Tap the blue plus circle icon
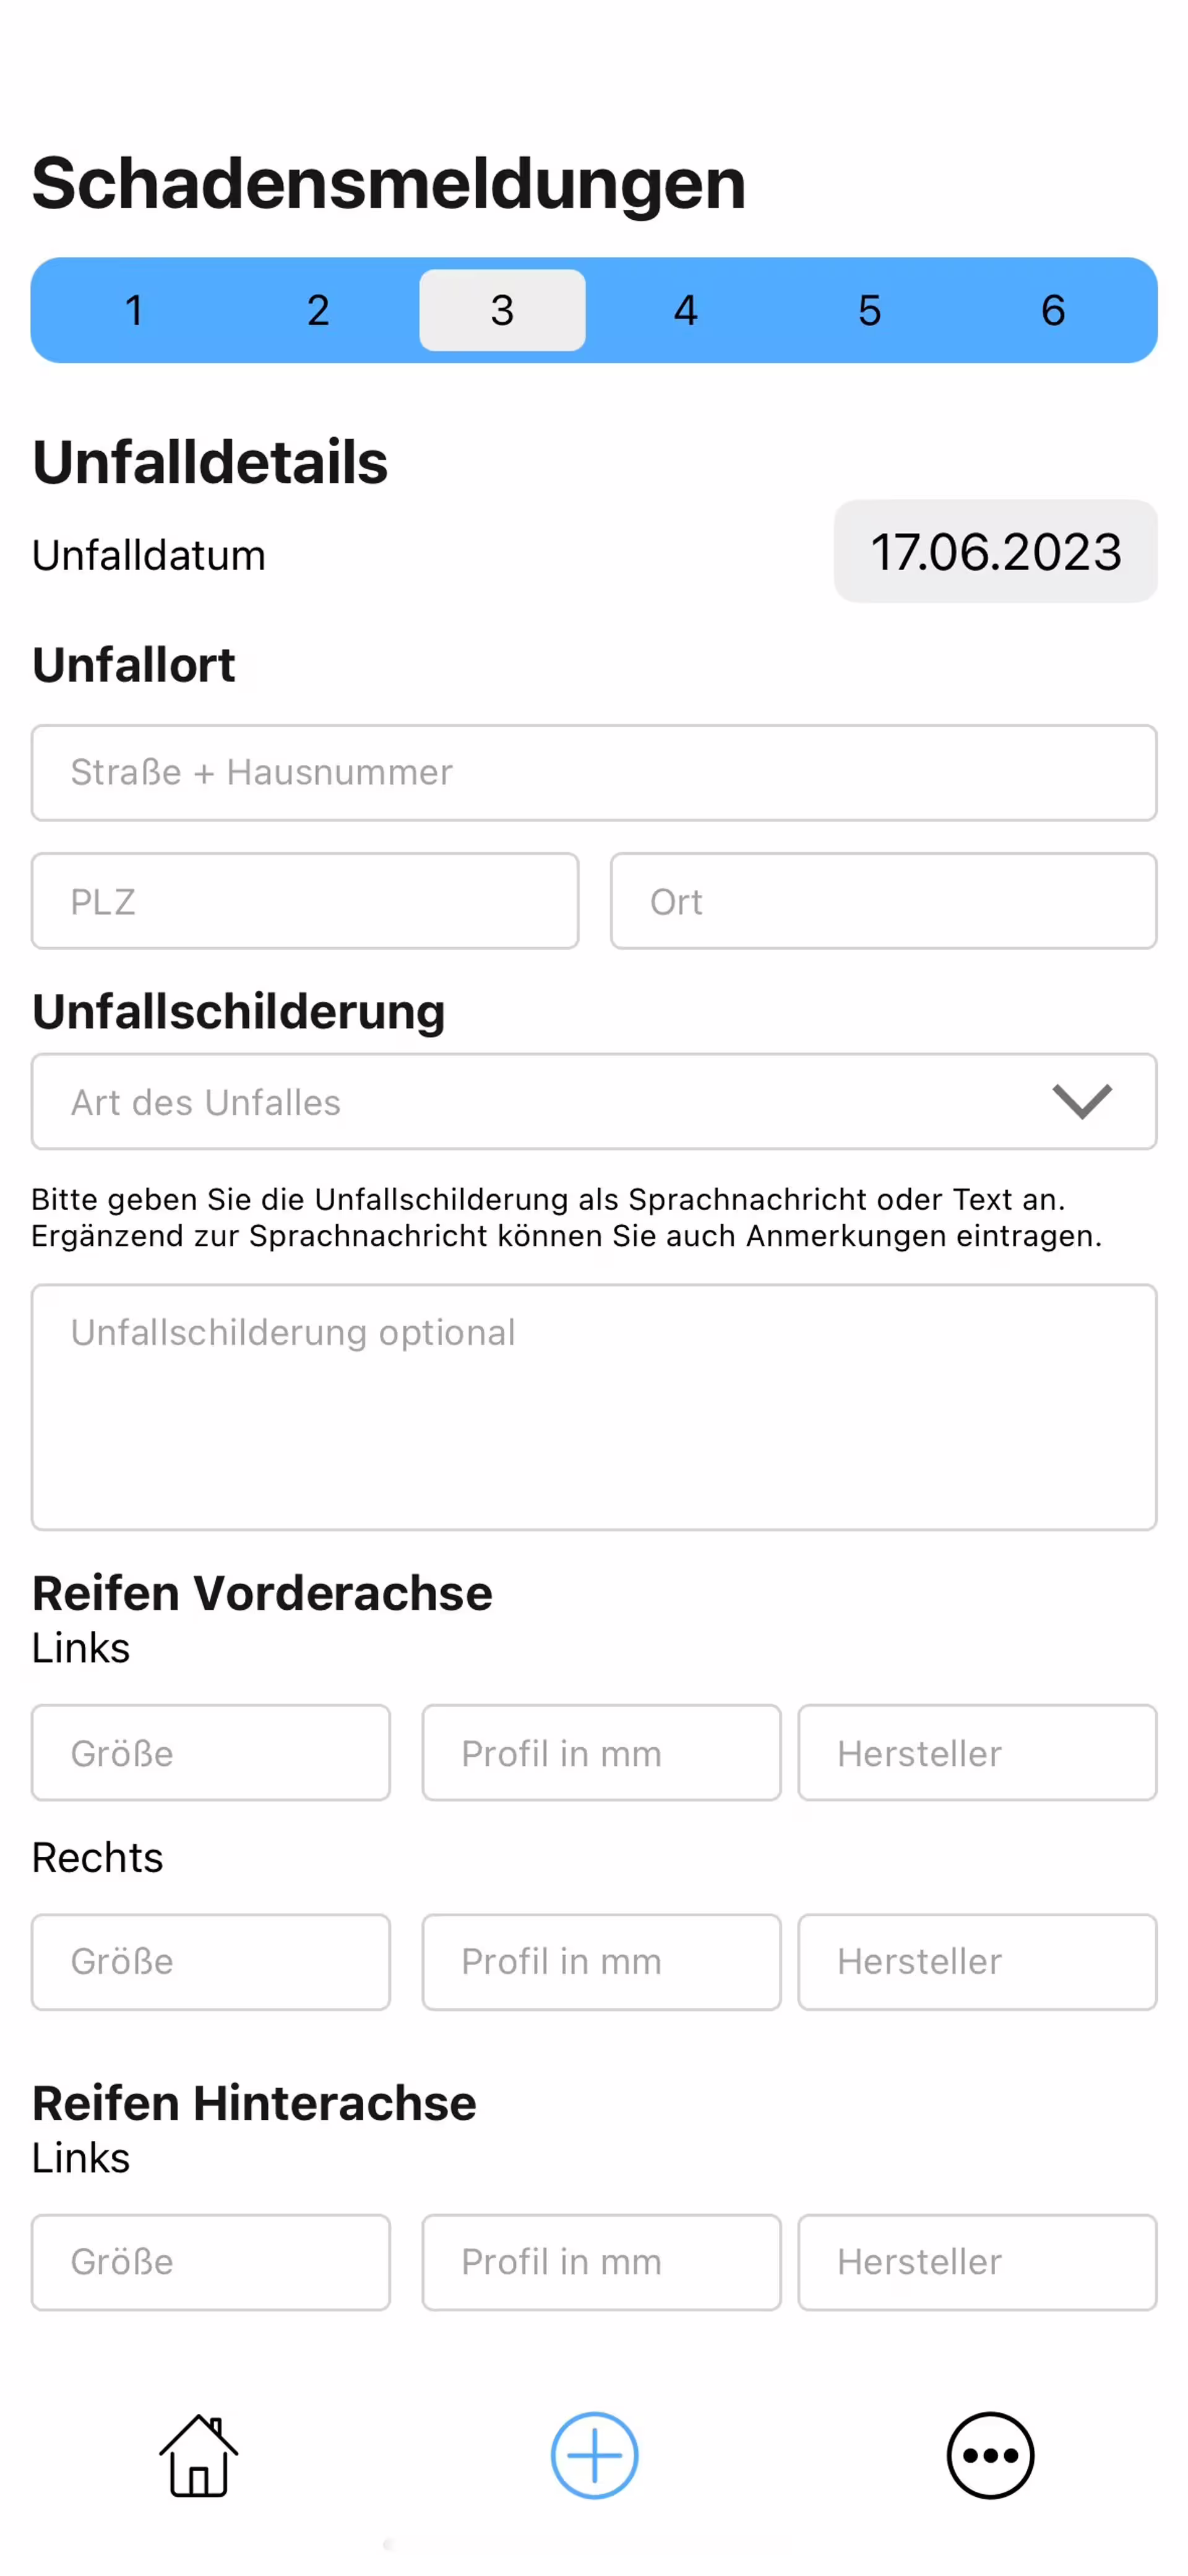This screenshot has width=1188, height=2576. click(594, 2455)
